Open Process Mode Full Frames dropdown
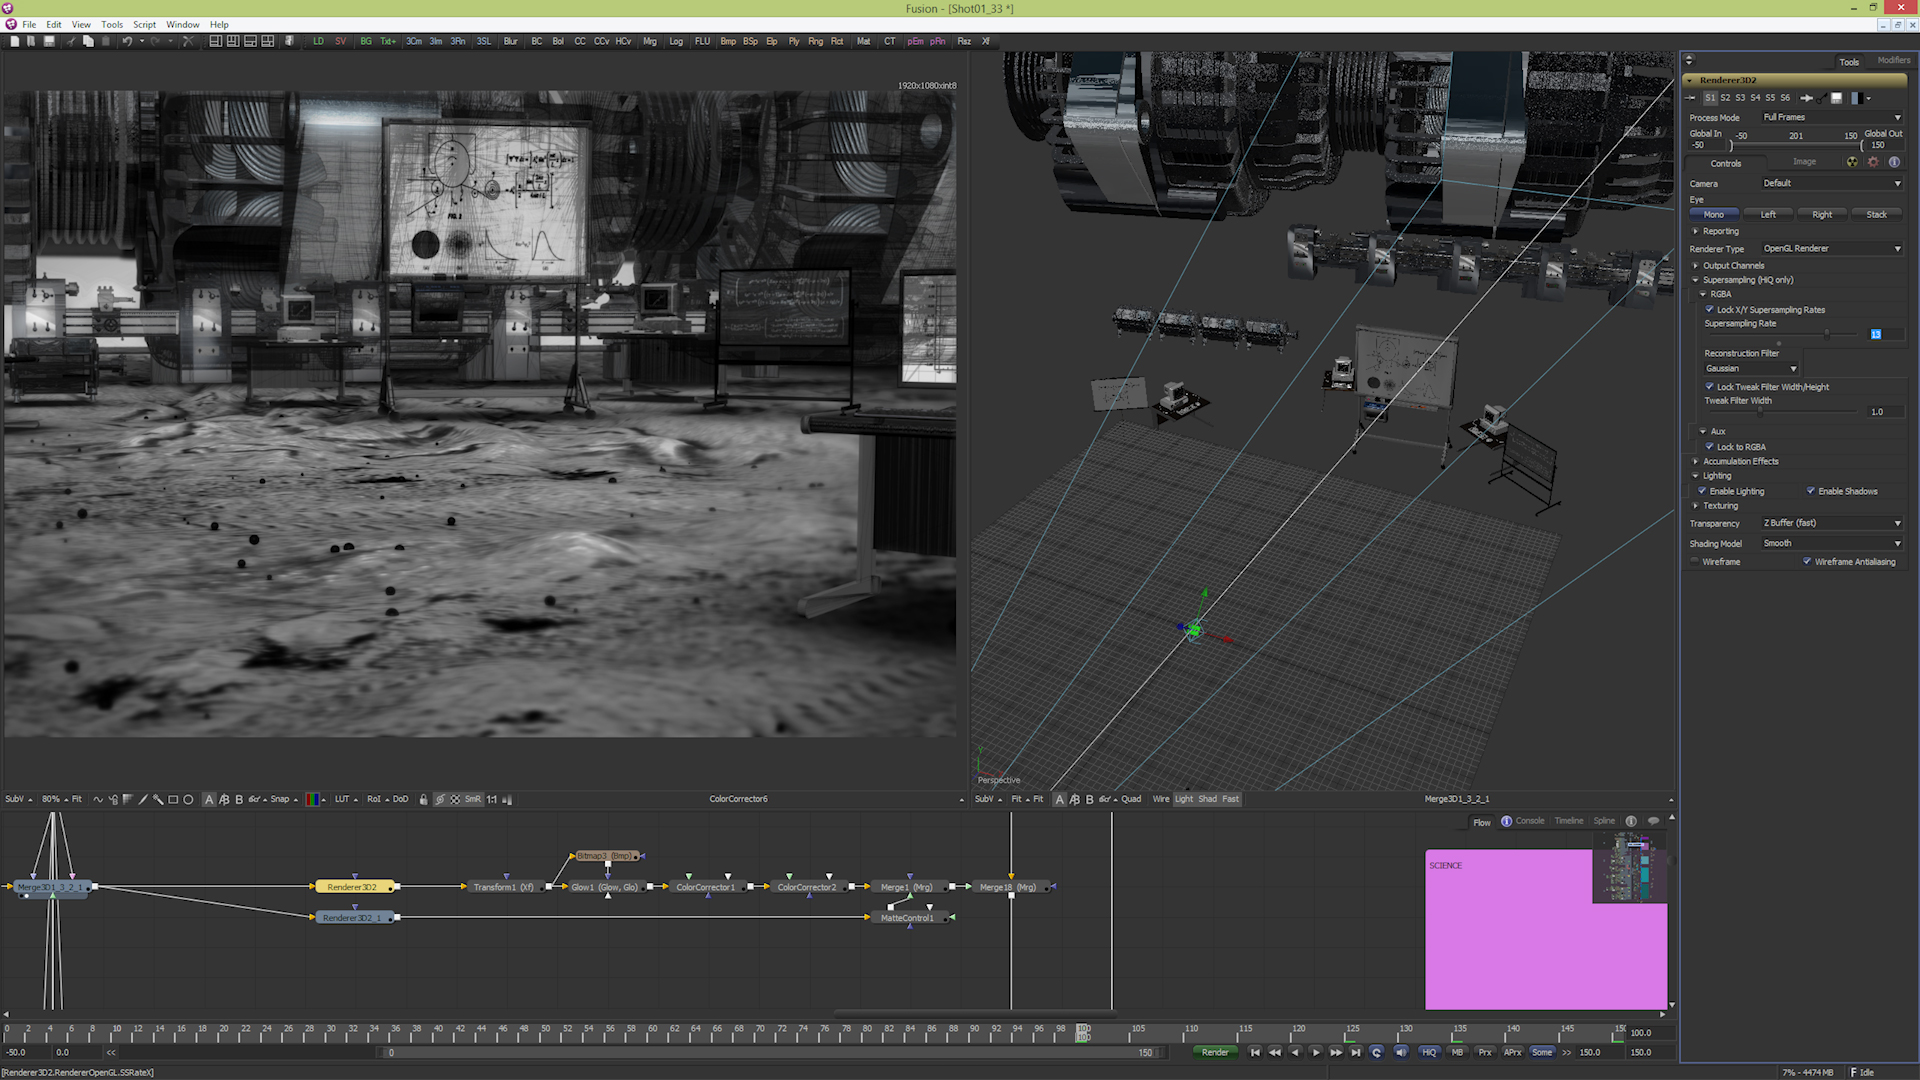This screenshot has width=1920, height=1080. 1832,117
